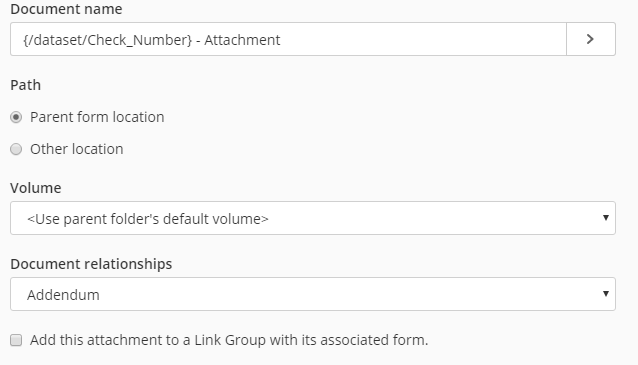Place cursor after the word Attachment
638x365 pixels.
point(280,40)
